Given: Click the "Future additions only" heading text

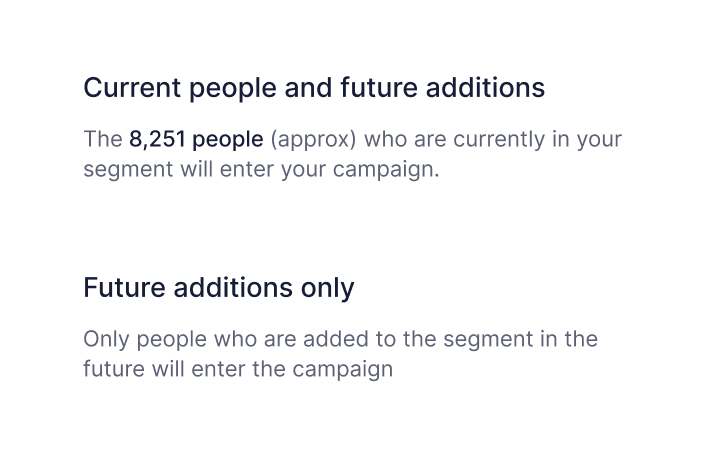Looking at the screenshot, I should tap(218, 288).
